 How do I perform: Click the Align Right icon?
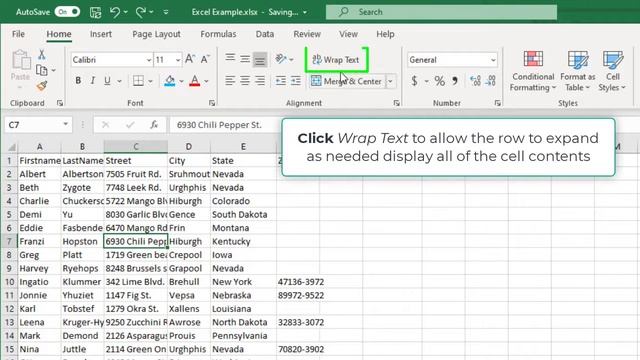coord(260,81)
